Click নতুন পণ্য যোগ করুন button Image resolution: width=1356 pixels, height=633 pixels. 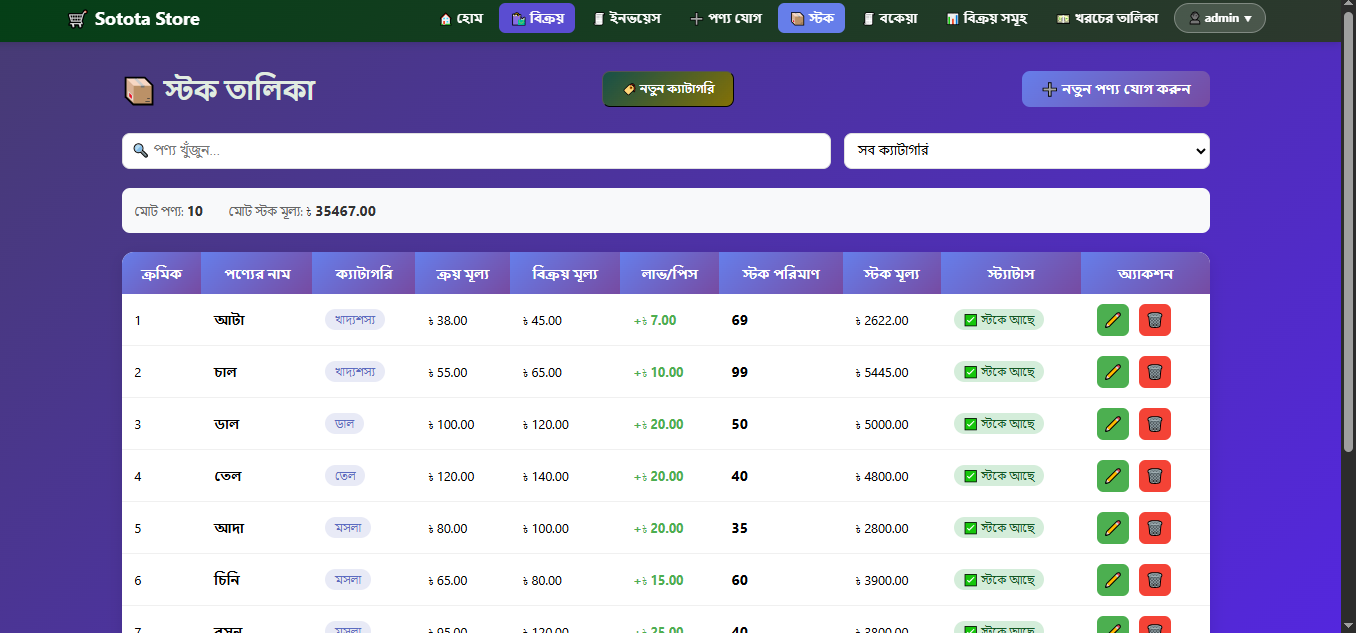tap(1116, 89)
